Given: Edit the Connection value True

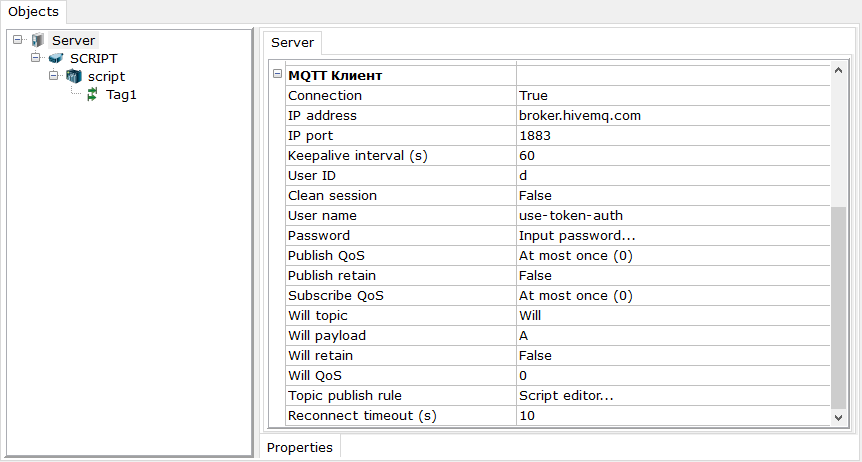Looking at the screenshot, I should click(x=673, y=96).
